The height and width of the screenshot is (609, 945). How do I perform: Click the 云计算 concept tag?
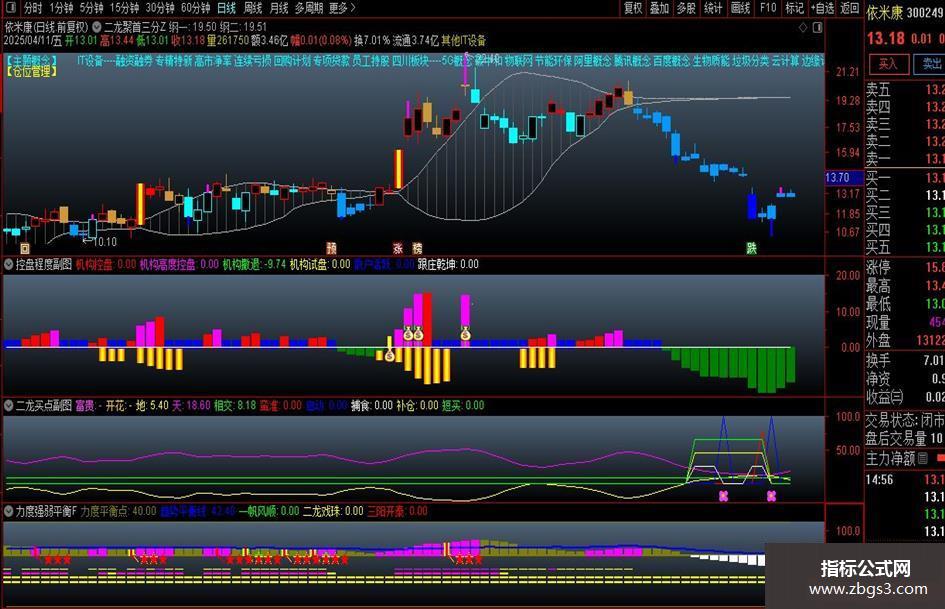pos(785,61)
